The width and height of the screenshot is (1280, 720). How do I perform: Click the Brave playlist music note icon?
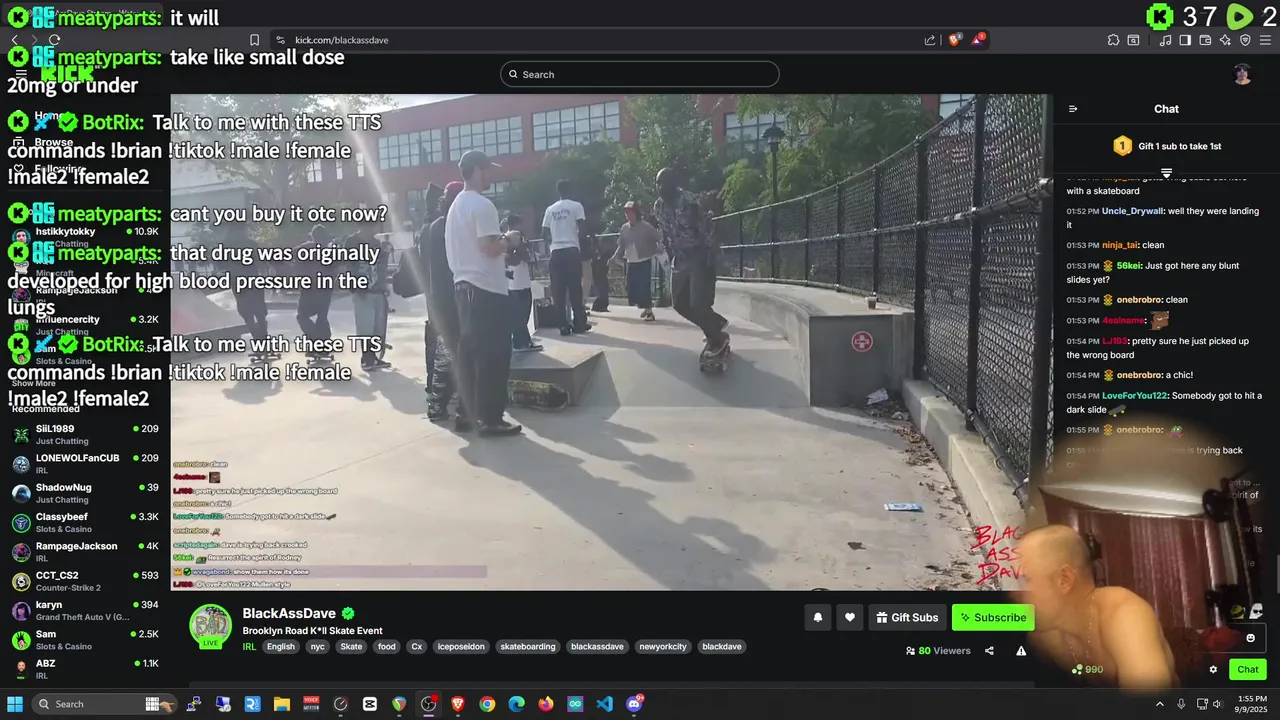(1165, 40)
